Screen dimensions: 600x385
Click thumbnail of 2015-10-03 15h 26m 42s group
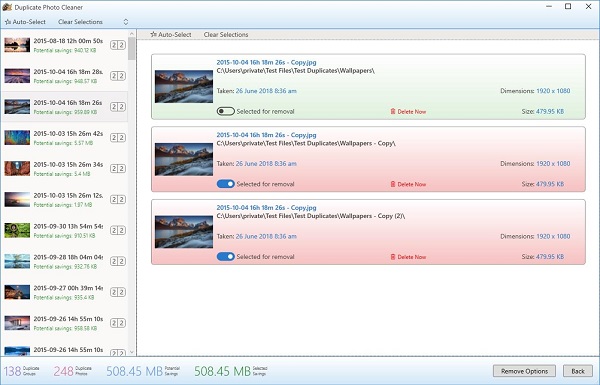[x=17, y=138]
